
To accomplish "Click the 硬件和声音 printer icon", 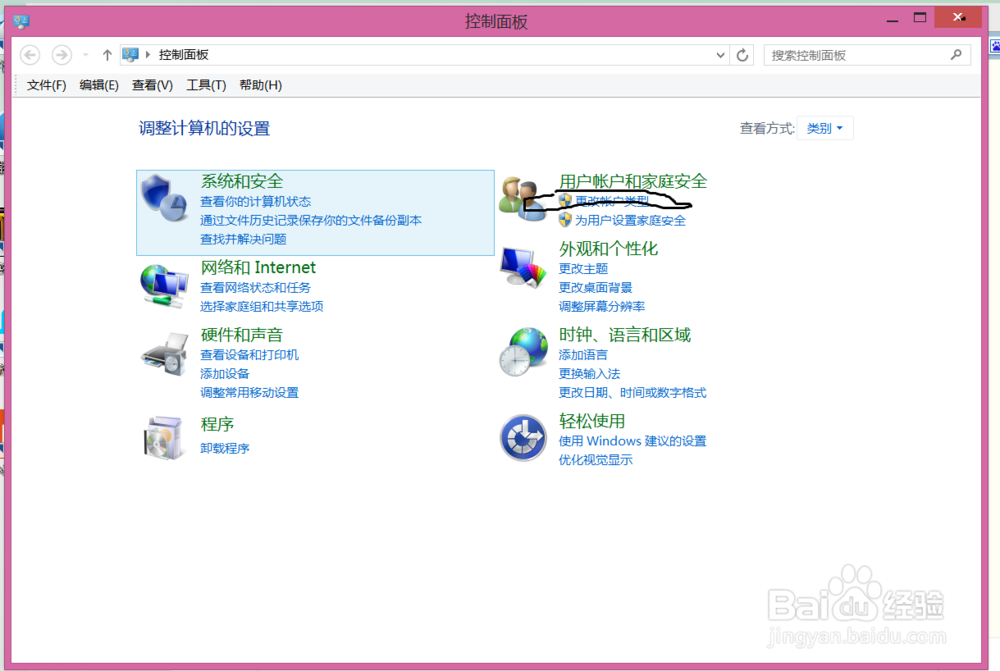I will click(x=163, y=355).
